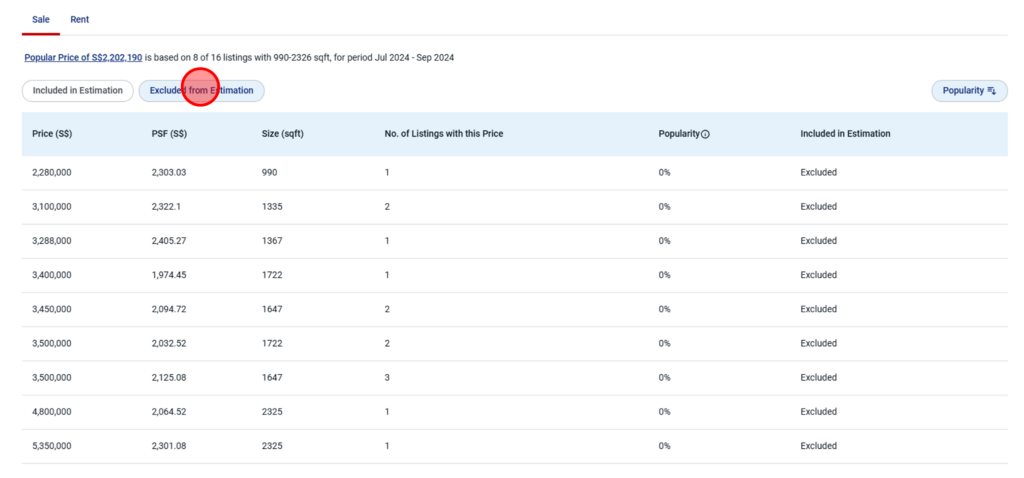Select the Sale tab

click(x=41, y=19)
